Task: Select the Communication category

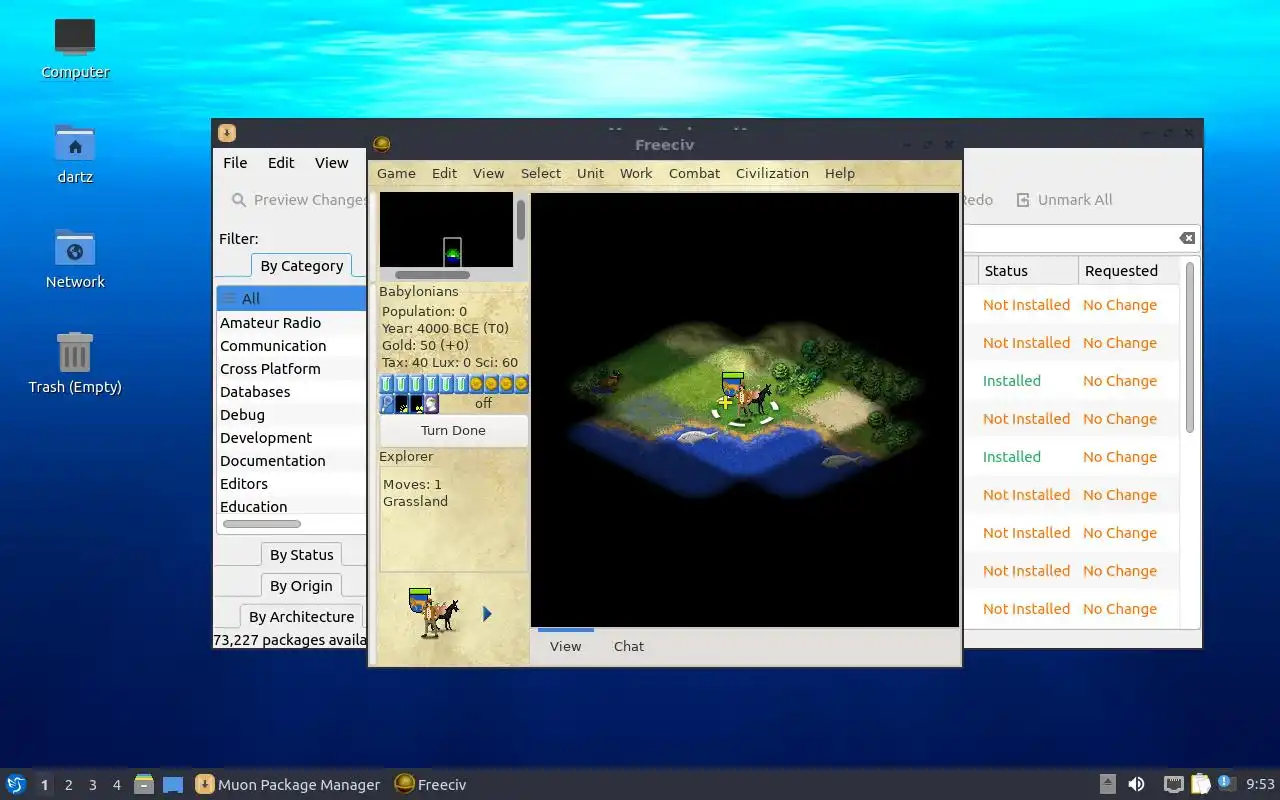Action: 291,346
